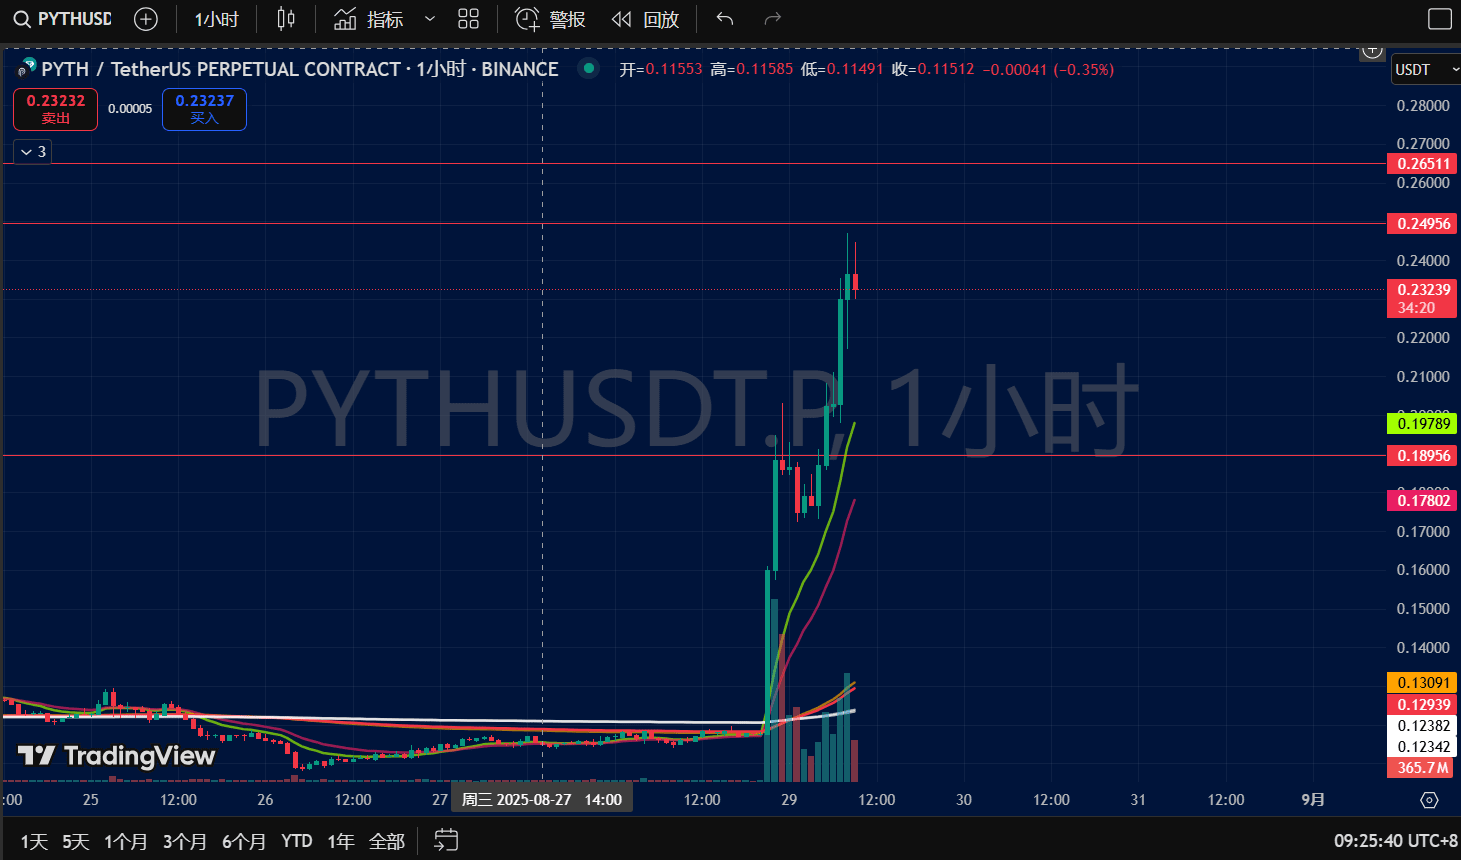Click the chart title PYTH / TetherUS PERPETUAL CONTRACT
The width and height of the screenshot is (1461, 860).
click(x=221, y=69)
